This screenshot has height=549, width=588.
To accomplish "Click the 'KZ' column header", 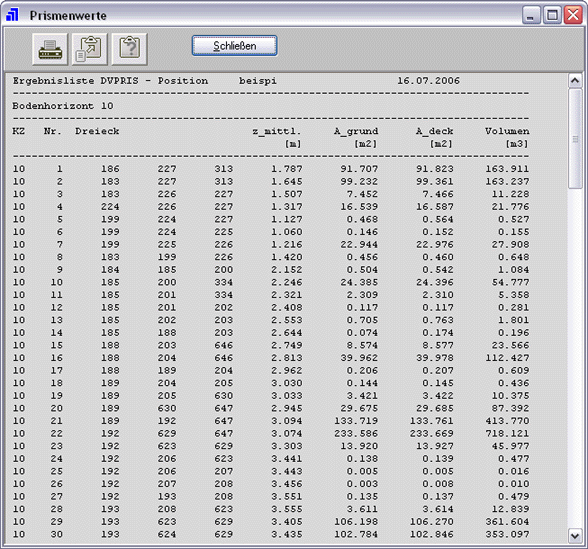I will [x=19, y=131].
